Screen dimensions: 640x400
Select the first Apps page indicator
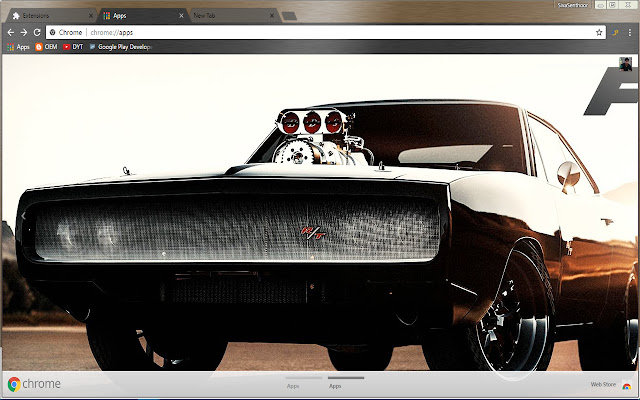tap(304, 382)
